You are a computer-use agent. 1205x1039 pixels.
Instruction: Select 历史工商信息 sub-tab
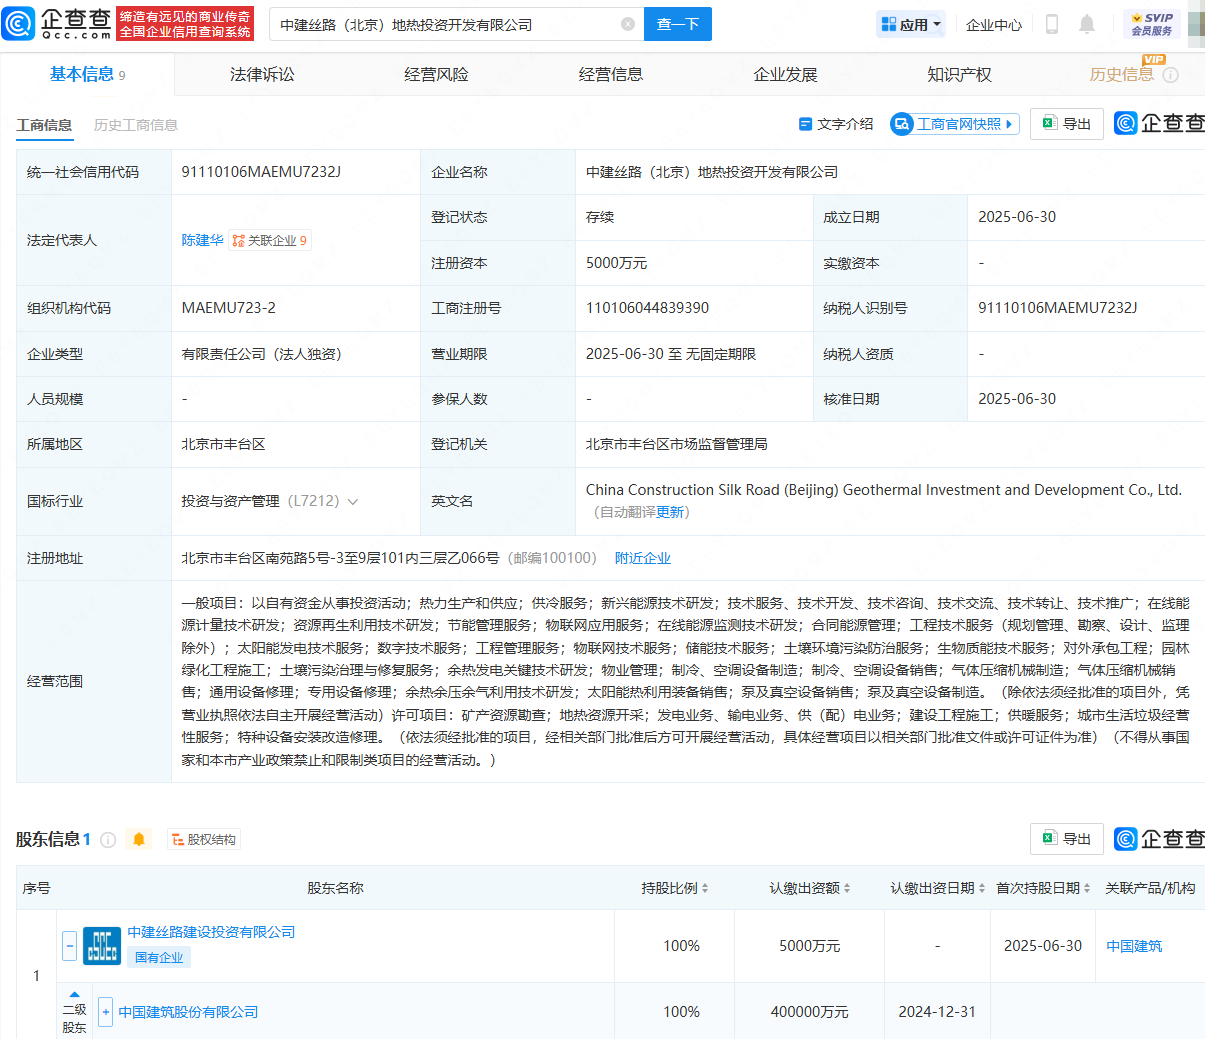pos(136,125)
